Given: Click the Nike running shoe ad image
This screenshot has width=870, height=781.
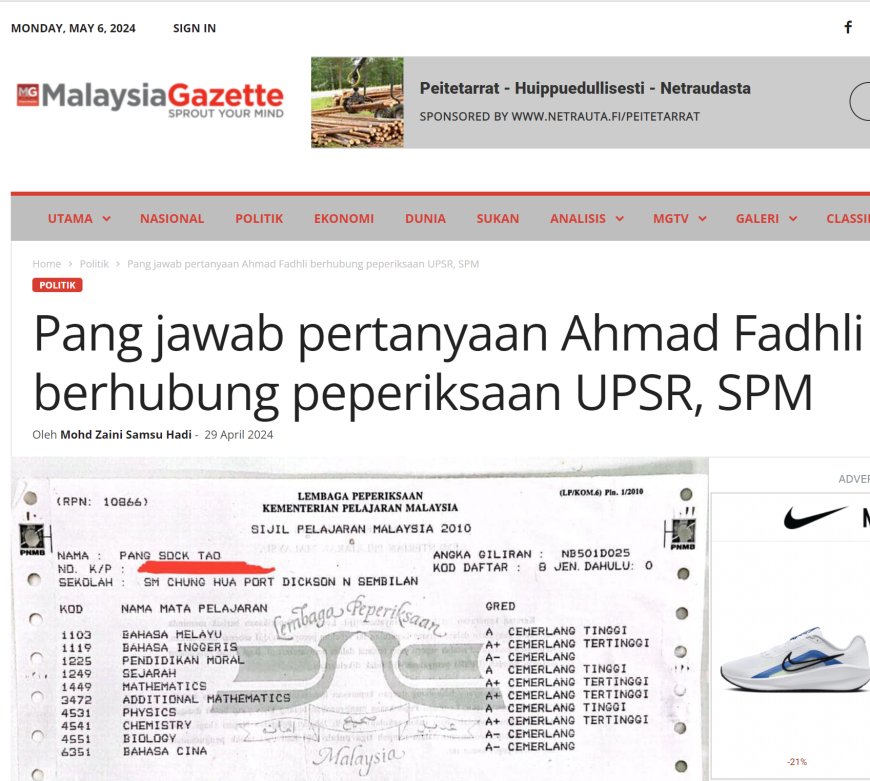Looking at the screenshot, I should pos(794,660).
